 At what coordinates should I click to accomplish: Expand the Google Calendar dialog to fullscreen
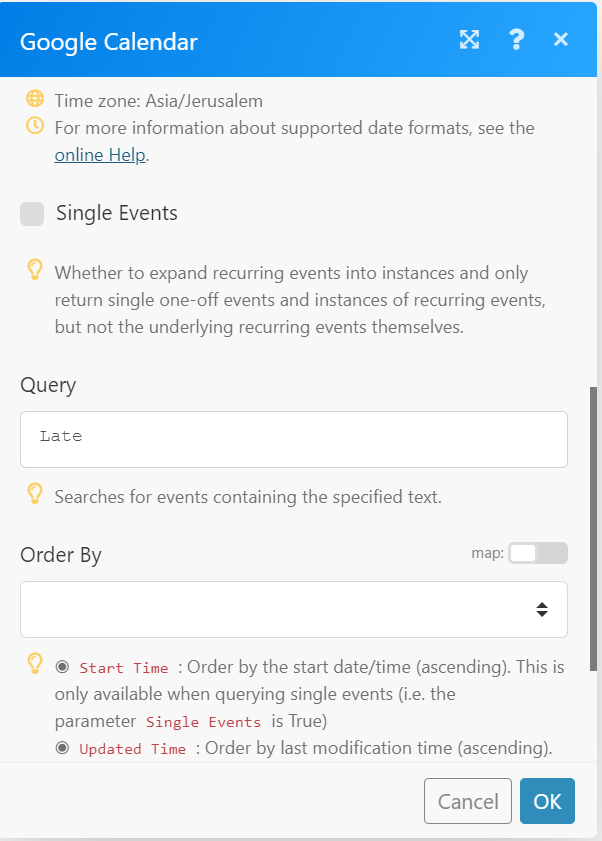point(469,40)
